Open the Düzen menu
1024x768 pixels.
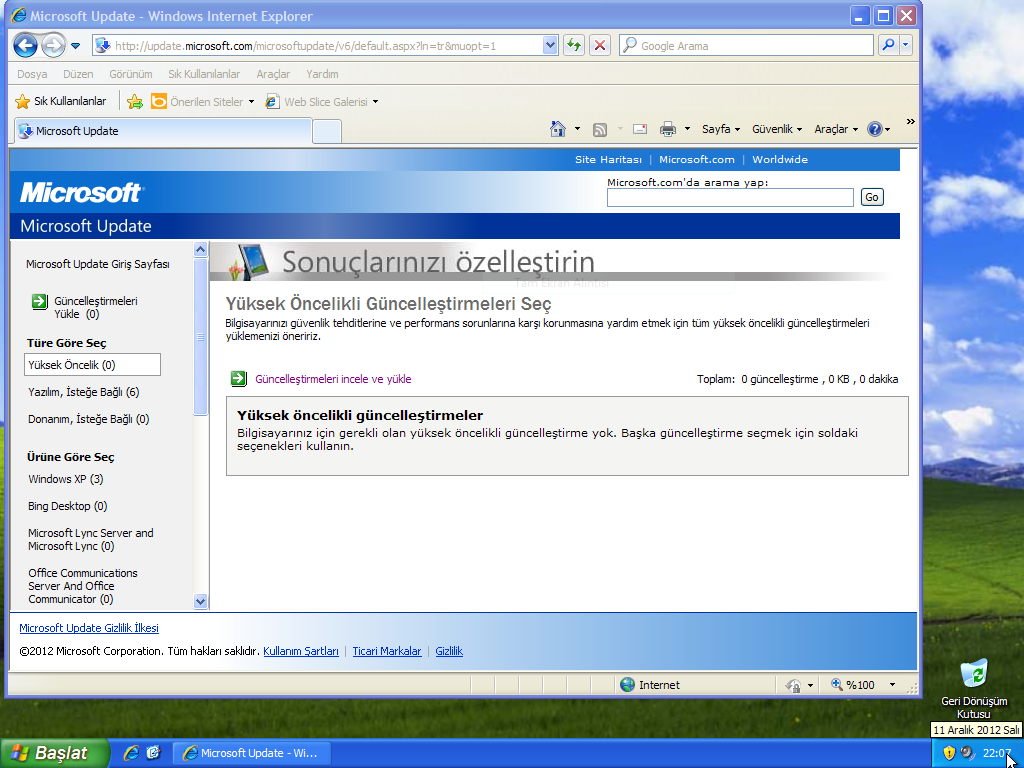click(x=78, y=74)
